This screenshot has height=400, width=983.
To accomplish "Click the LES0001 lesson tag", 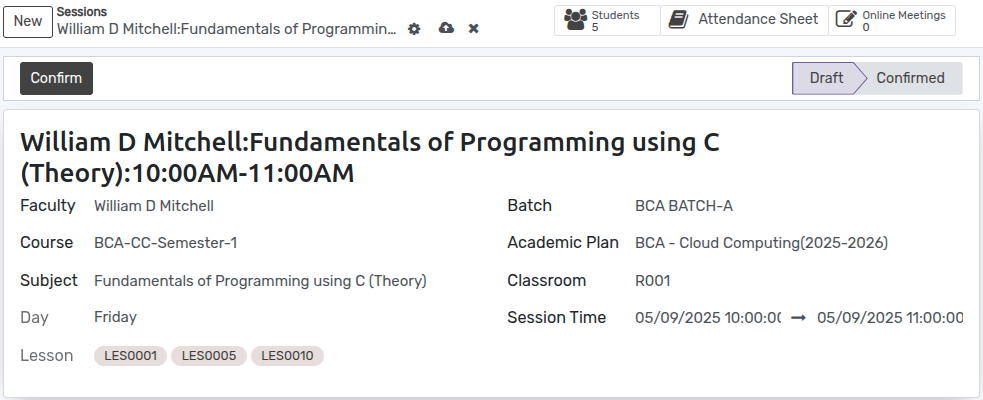I will coord(130,356).
